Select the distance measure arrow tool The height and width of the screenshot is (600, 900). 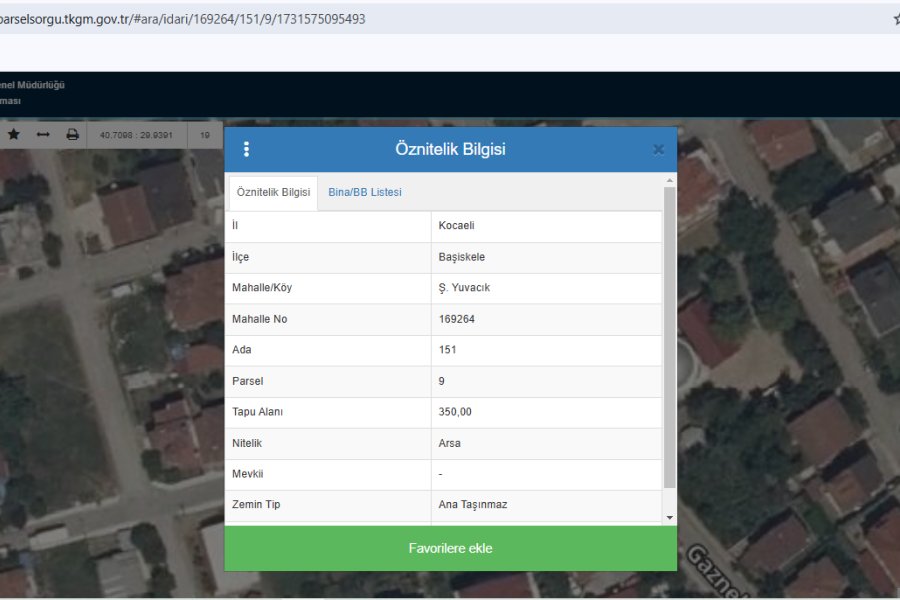tap(43, 134)
